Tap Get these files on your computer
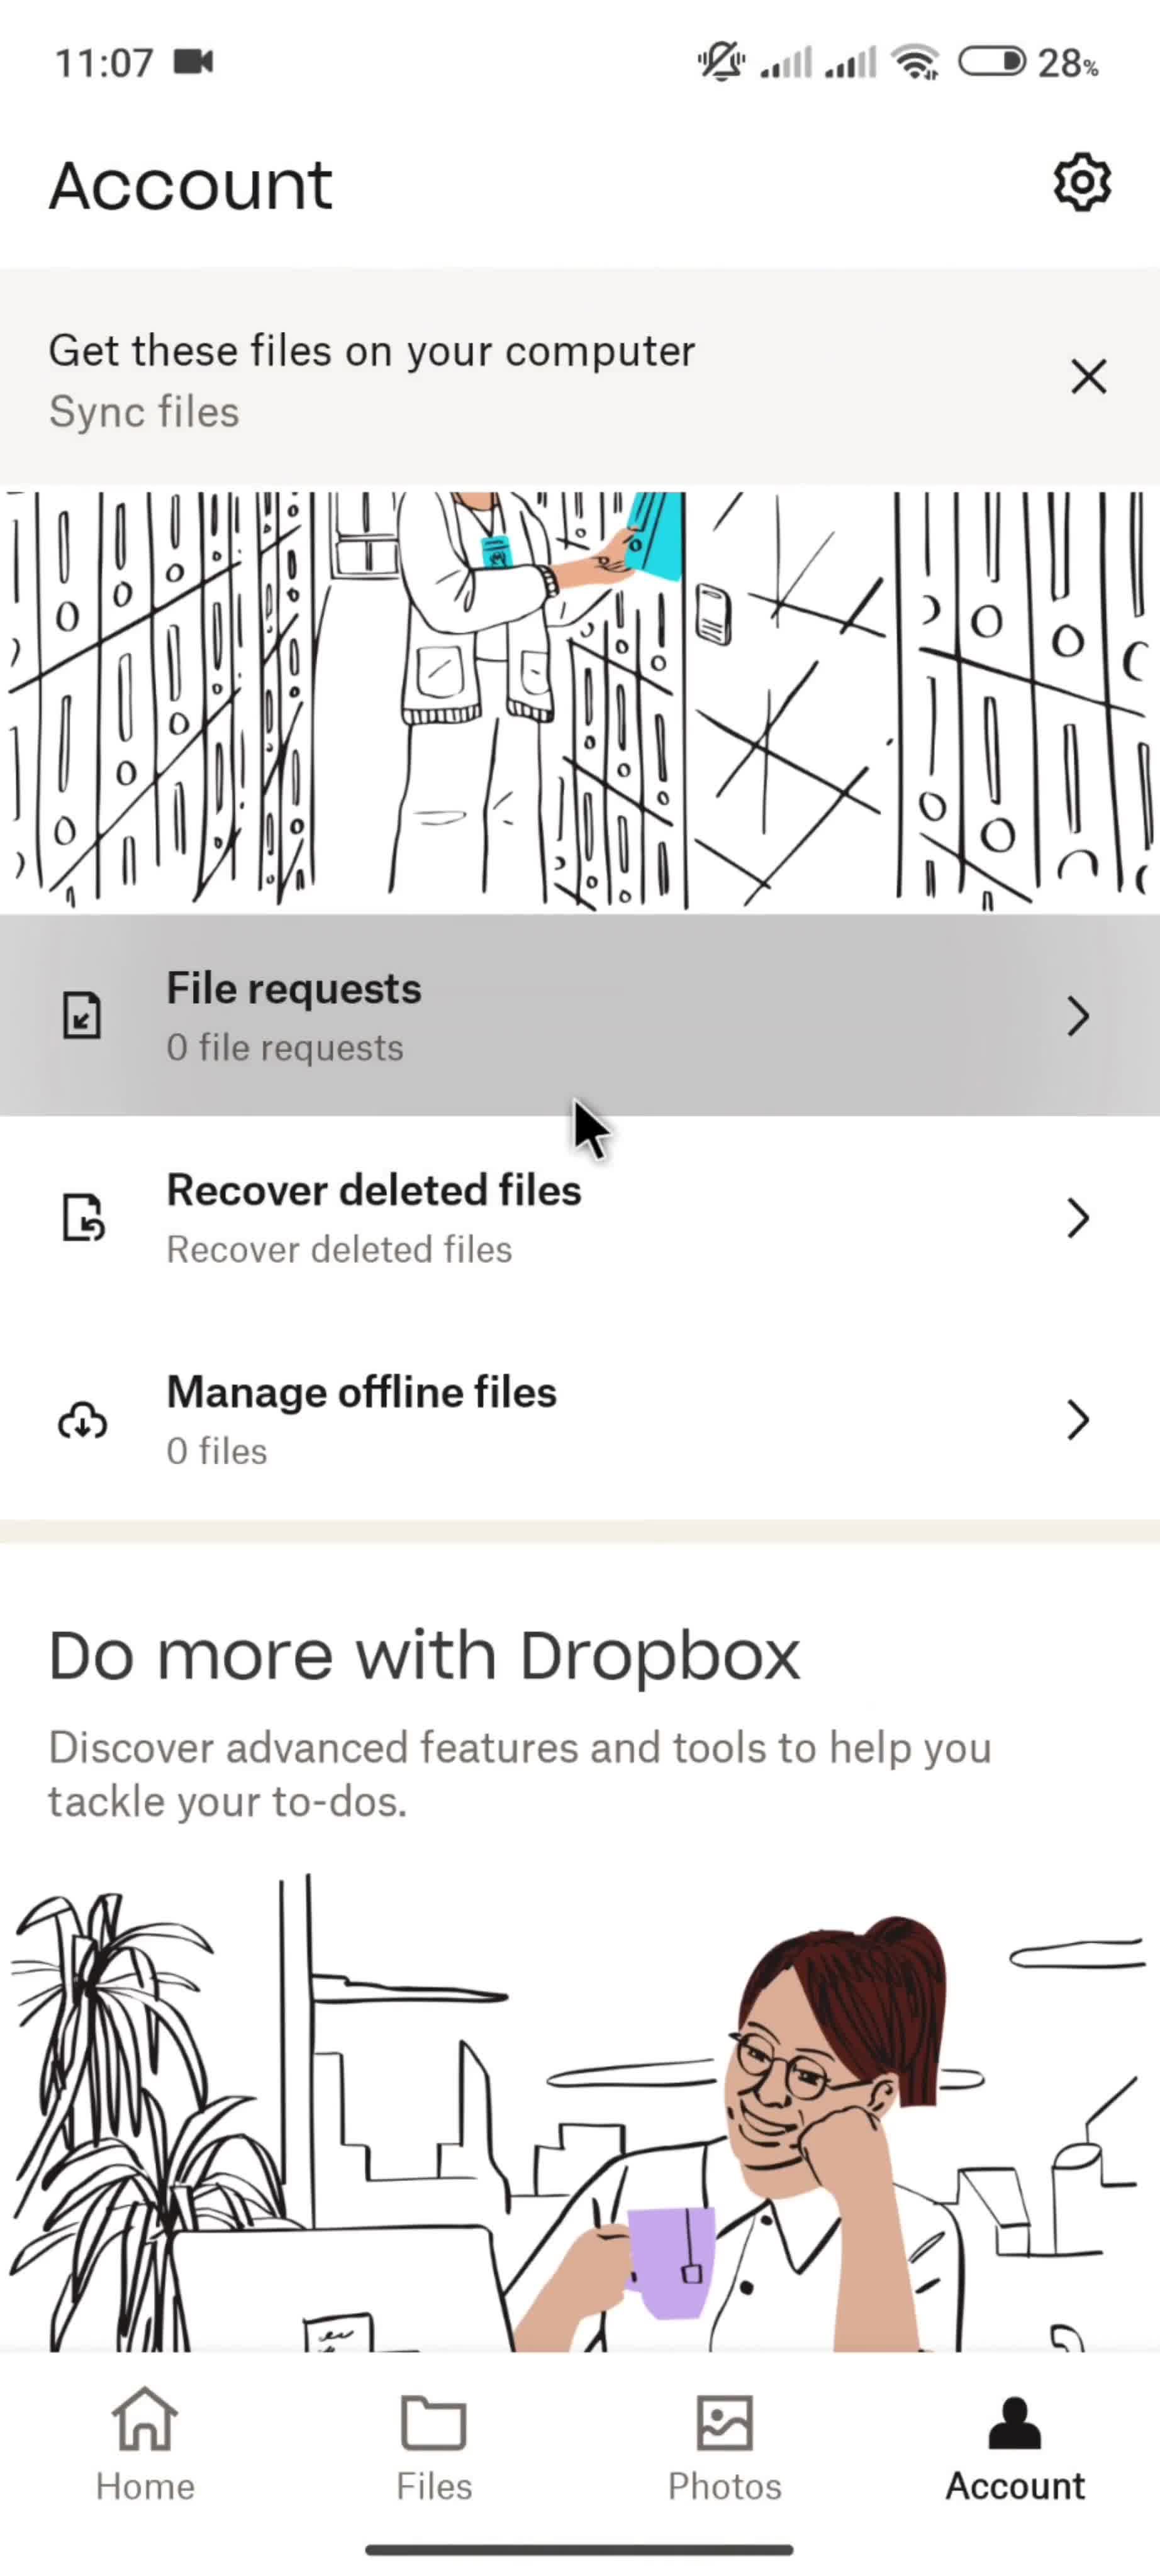 point(372,351)
